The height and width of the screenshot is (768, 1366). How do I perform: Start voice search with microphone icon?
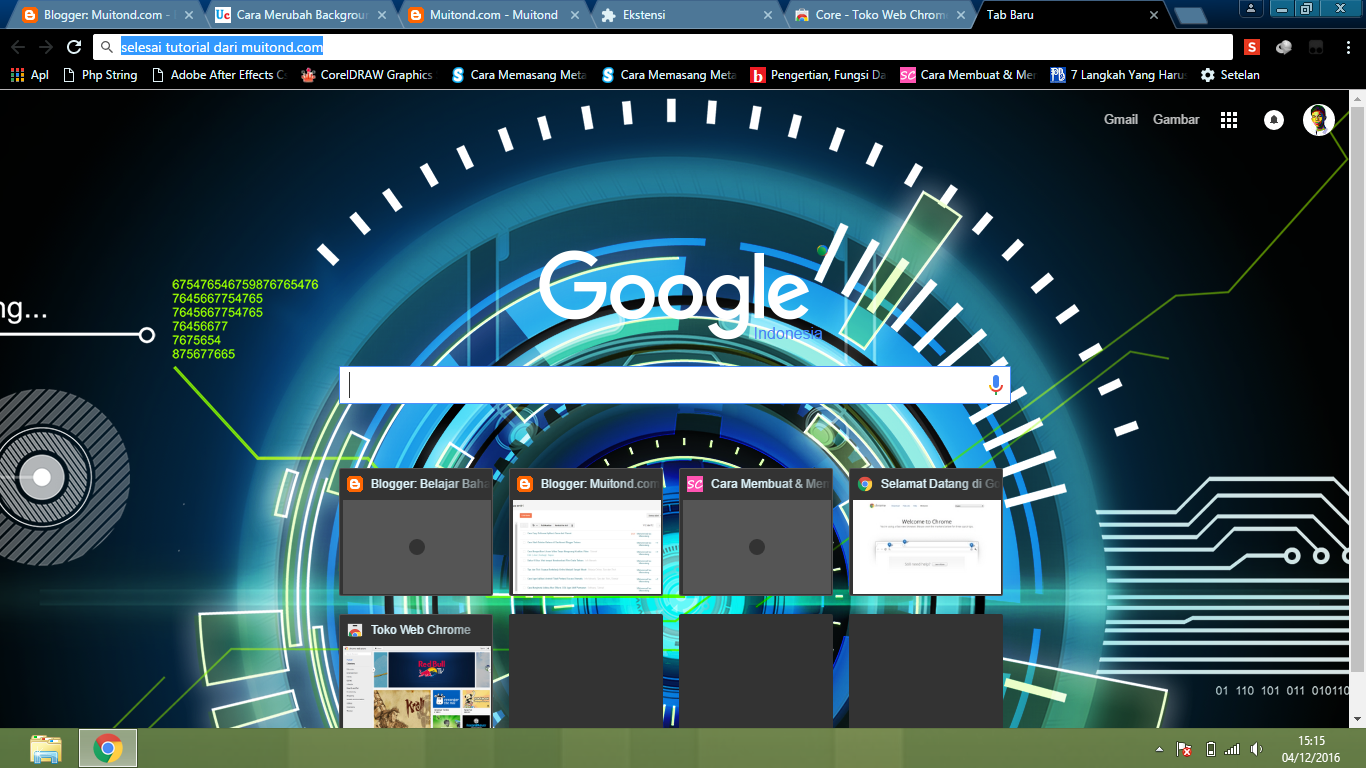pyautogui.click(x=996, y=385)
